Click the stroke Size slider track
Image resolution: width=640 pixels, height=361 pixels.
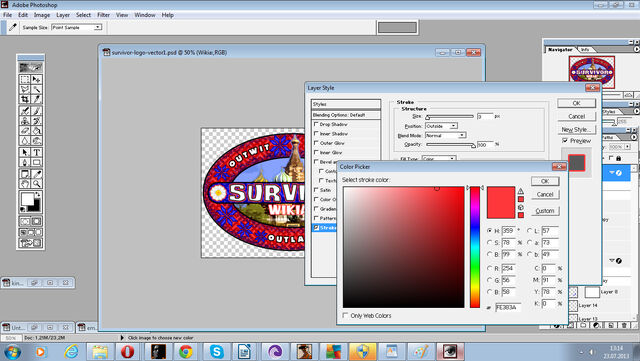click(449, 116)
